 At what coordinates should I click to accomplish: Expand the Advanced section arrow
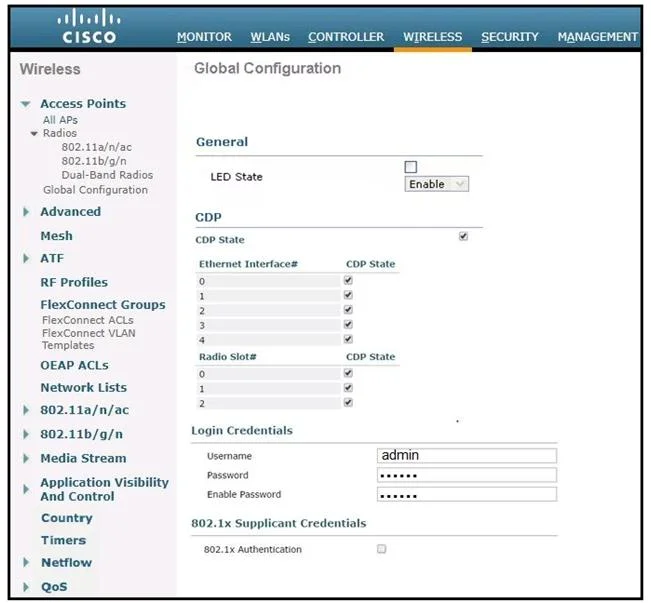[26, 212]
